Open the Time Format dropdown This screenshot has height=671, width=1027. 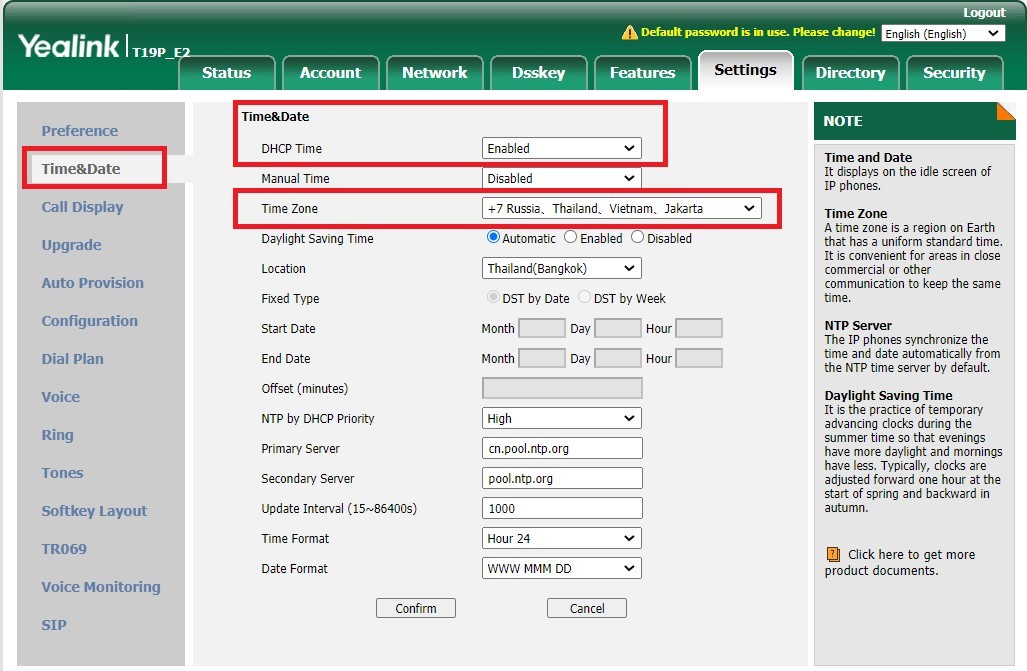[561, 538]
